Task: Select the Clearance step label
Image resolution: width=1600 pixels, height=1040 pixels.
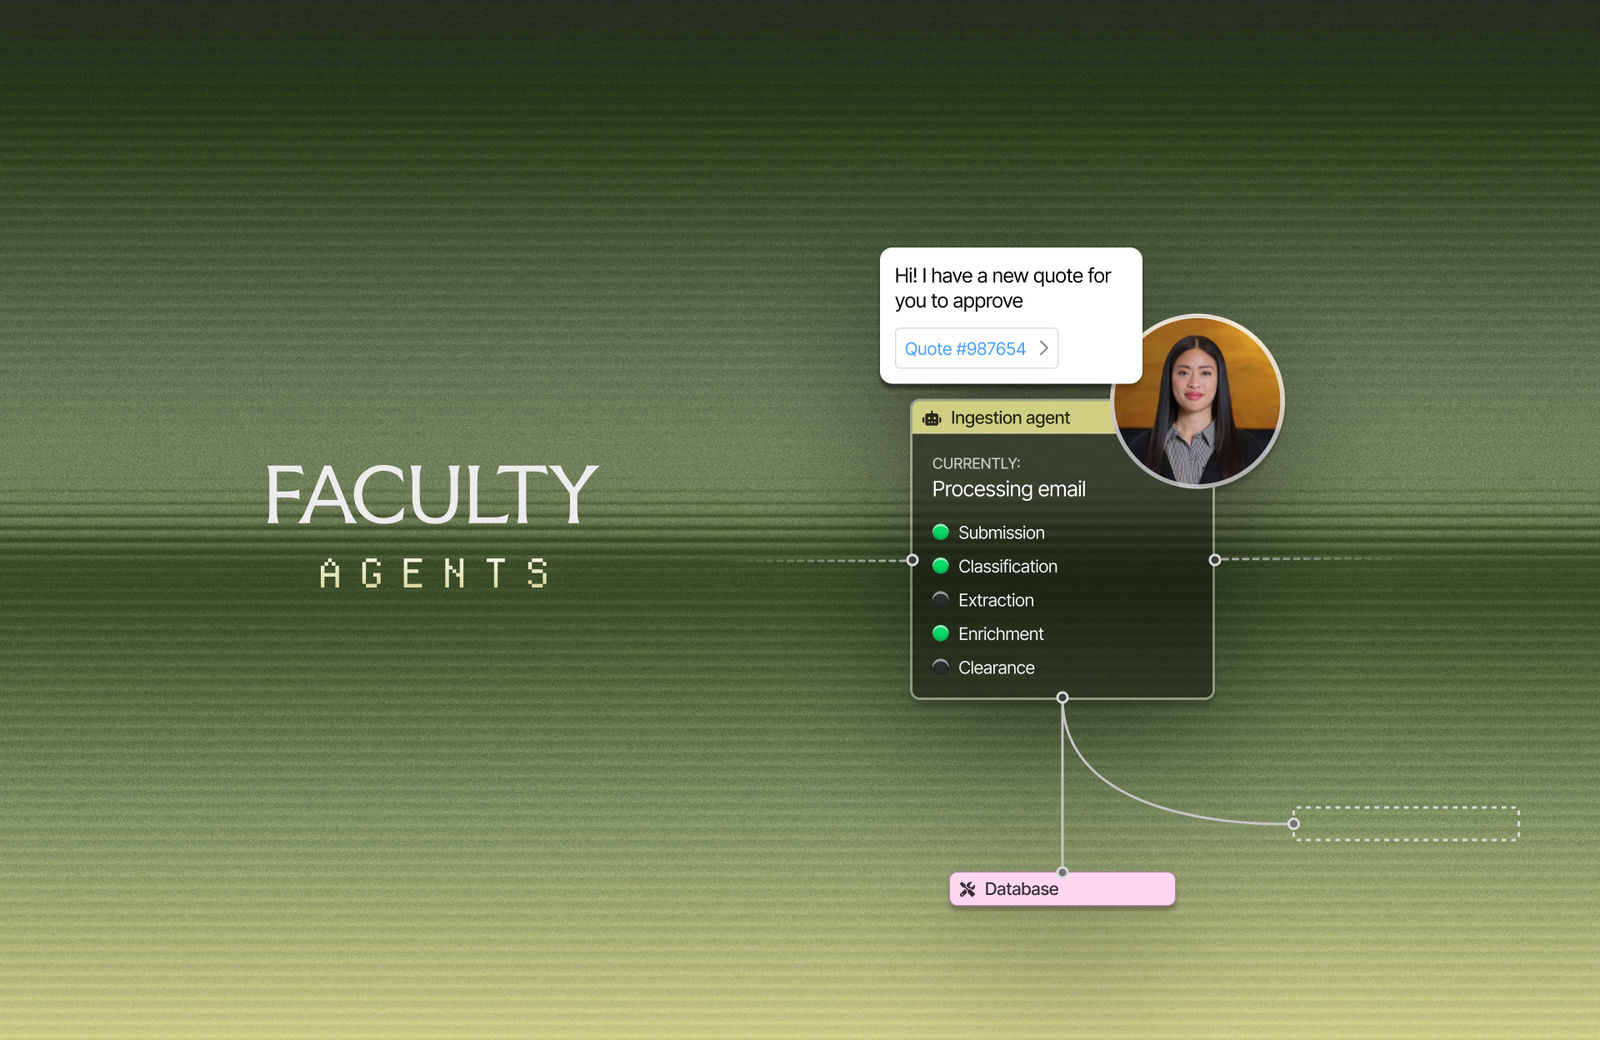Action: tap(996, 668)
